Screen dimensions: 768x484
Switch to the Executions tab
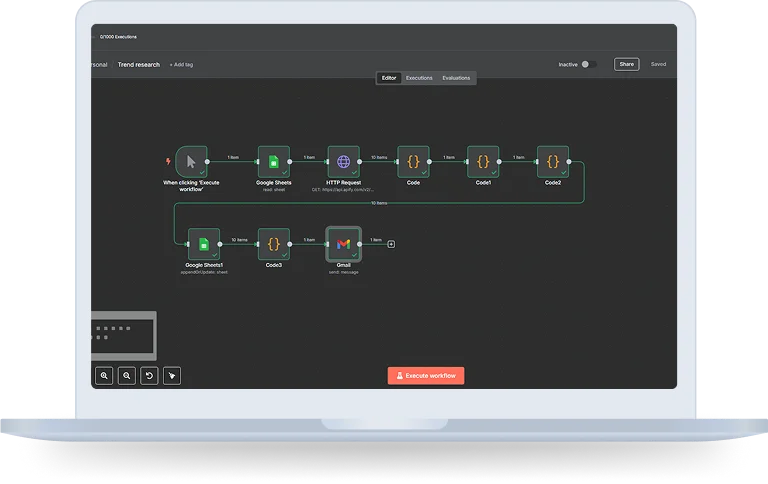[x=419, y=78]
